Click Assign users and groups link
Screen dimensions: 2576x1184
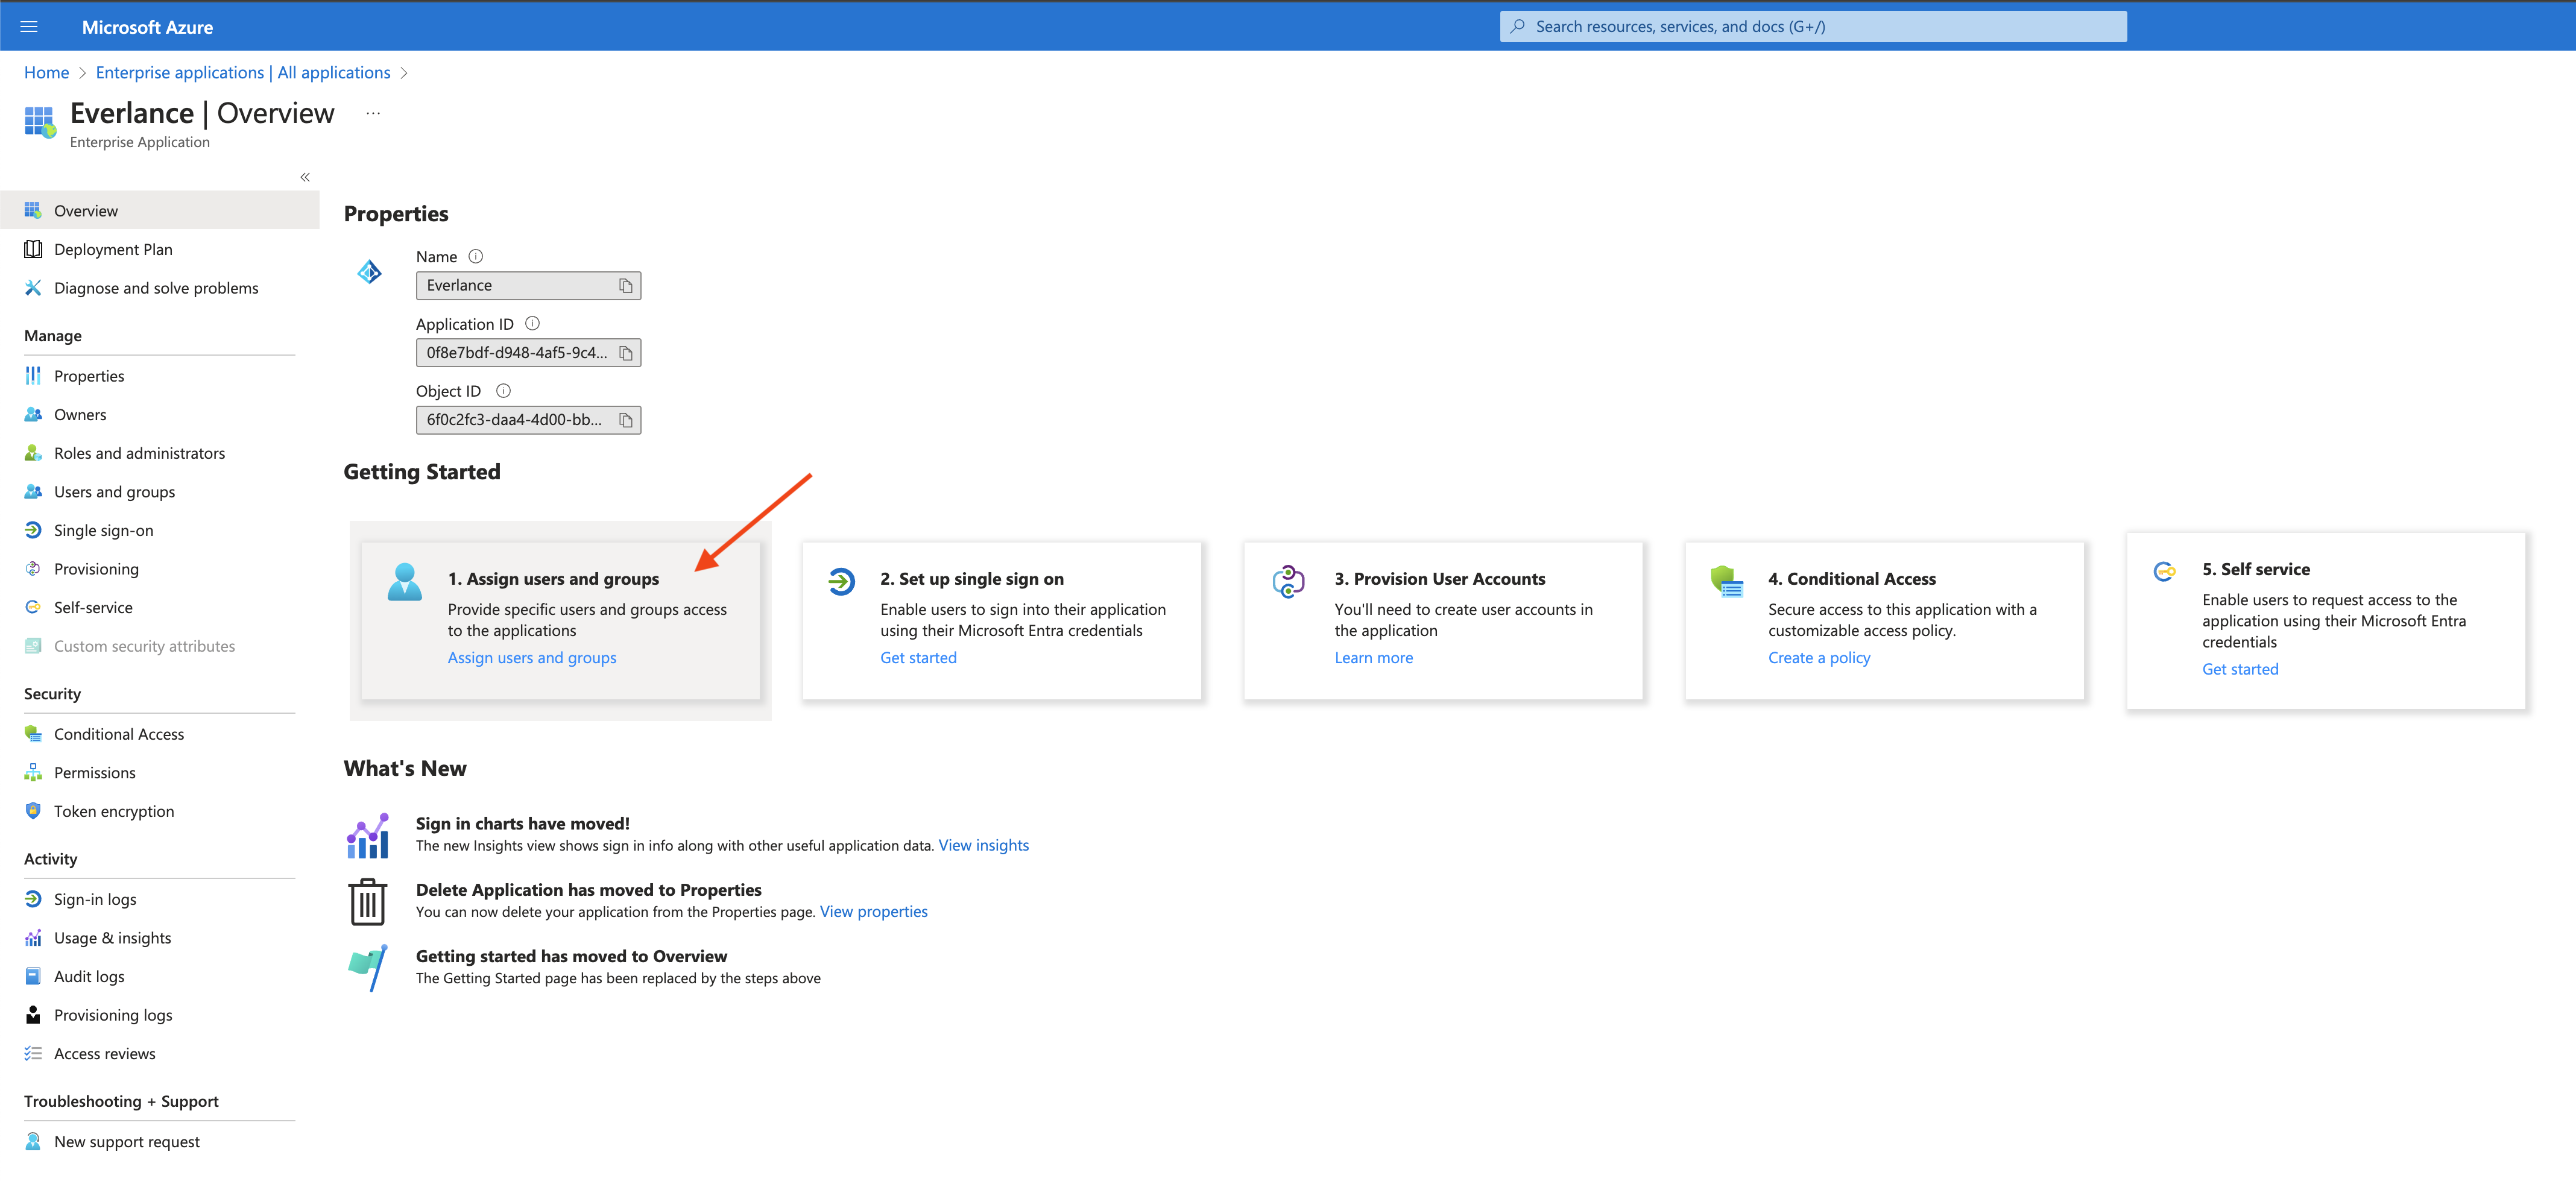point(532,658)
